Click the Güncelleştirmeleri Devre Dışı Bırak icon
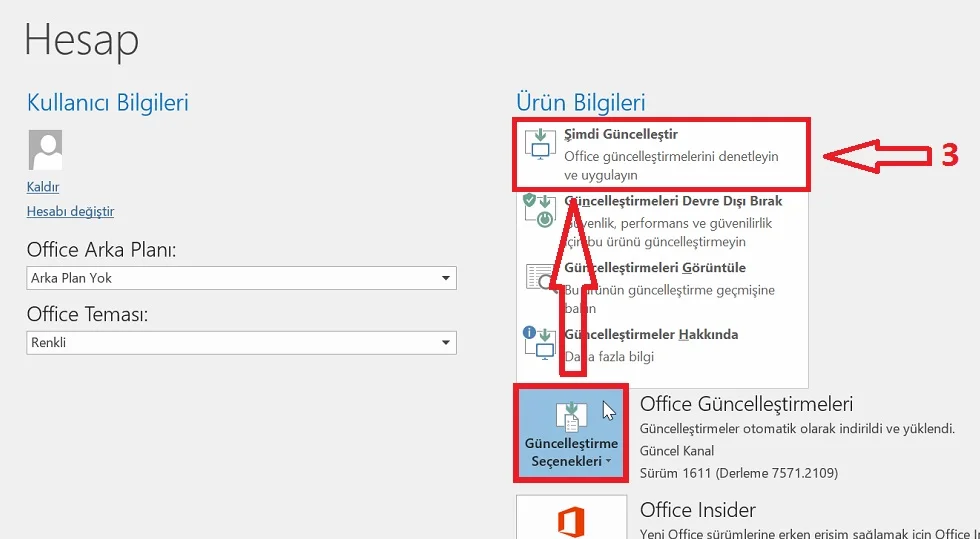The image size is (980, 539). pos(539,211)
